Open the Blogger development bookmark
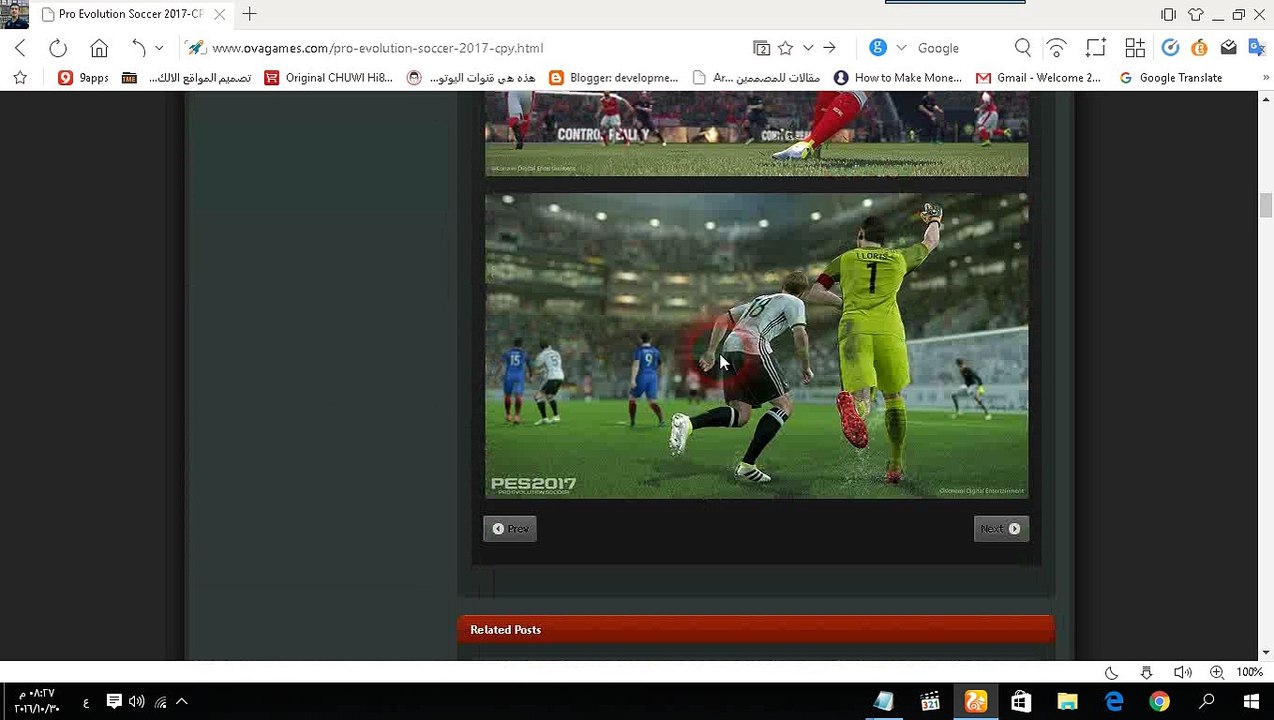 pos(614,77)
